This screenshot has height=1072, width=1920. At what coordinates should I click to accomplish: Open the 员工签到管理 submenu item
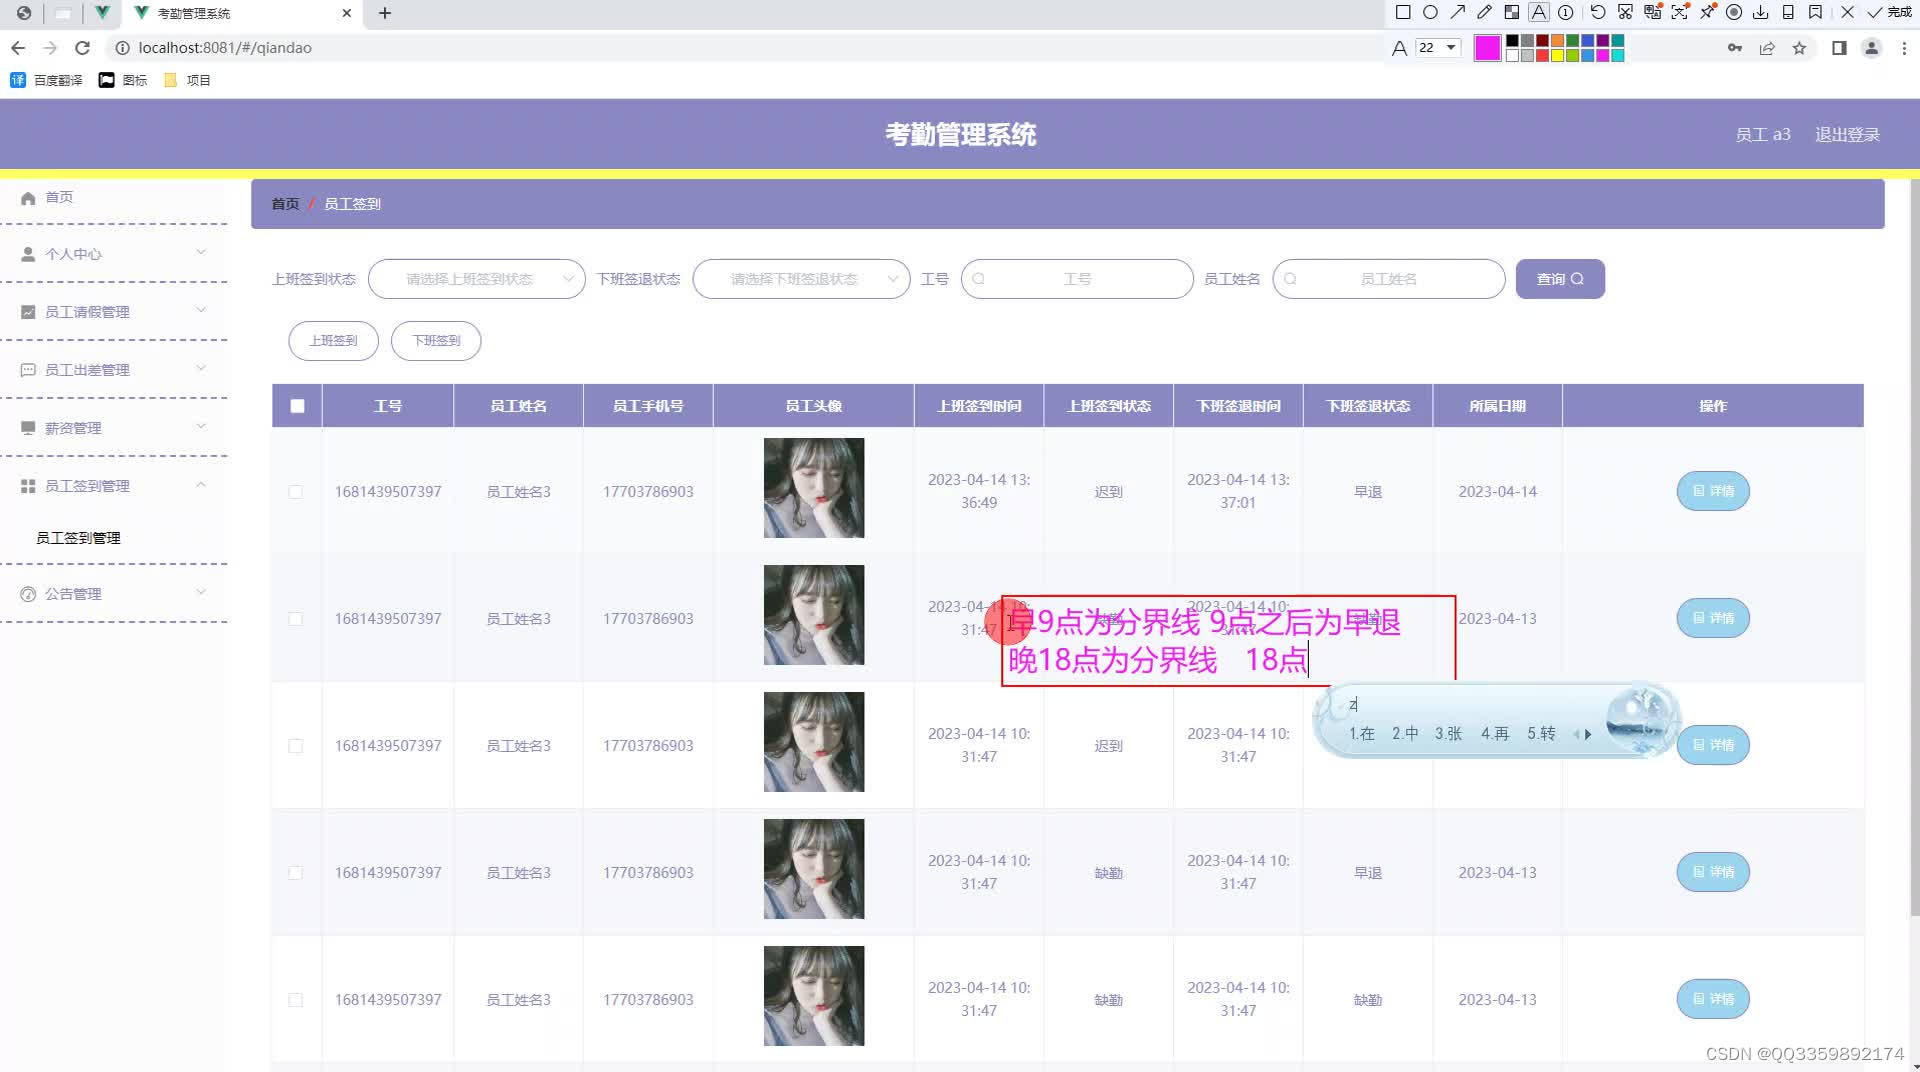78,538
